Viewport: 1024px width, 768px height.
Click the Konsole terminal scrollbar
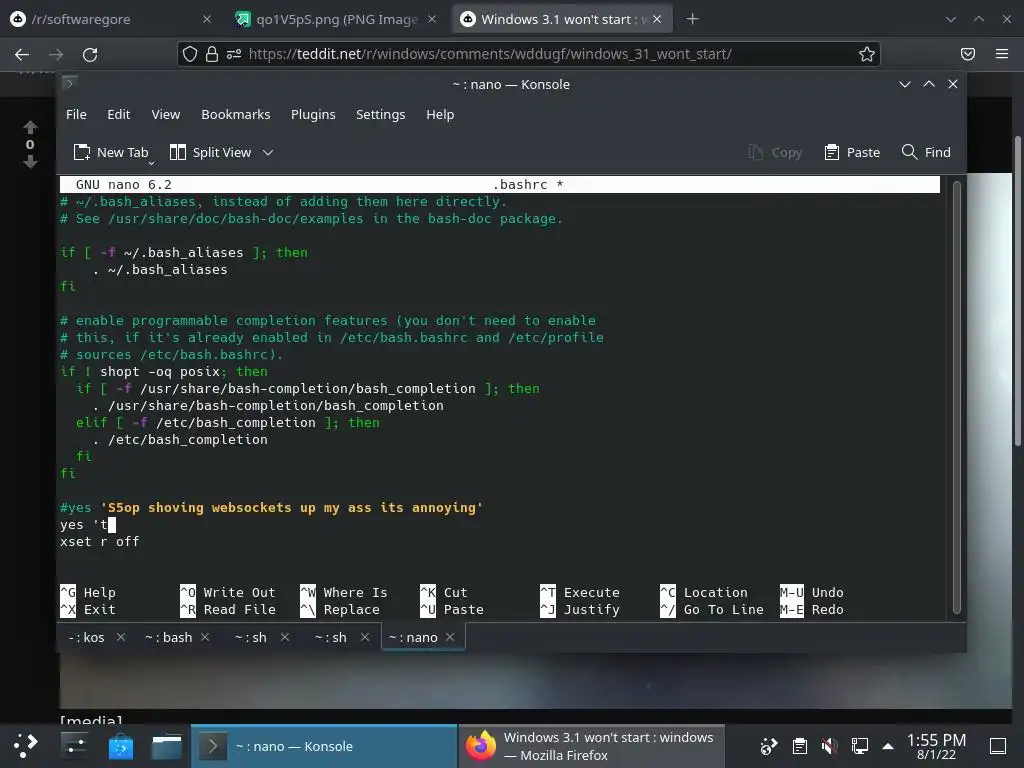(x=957, y=397)
